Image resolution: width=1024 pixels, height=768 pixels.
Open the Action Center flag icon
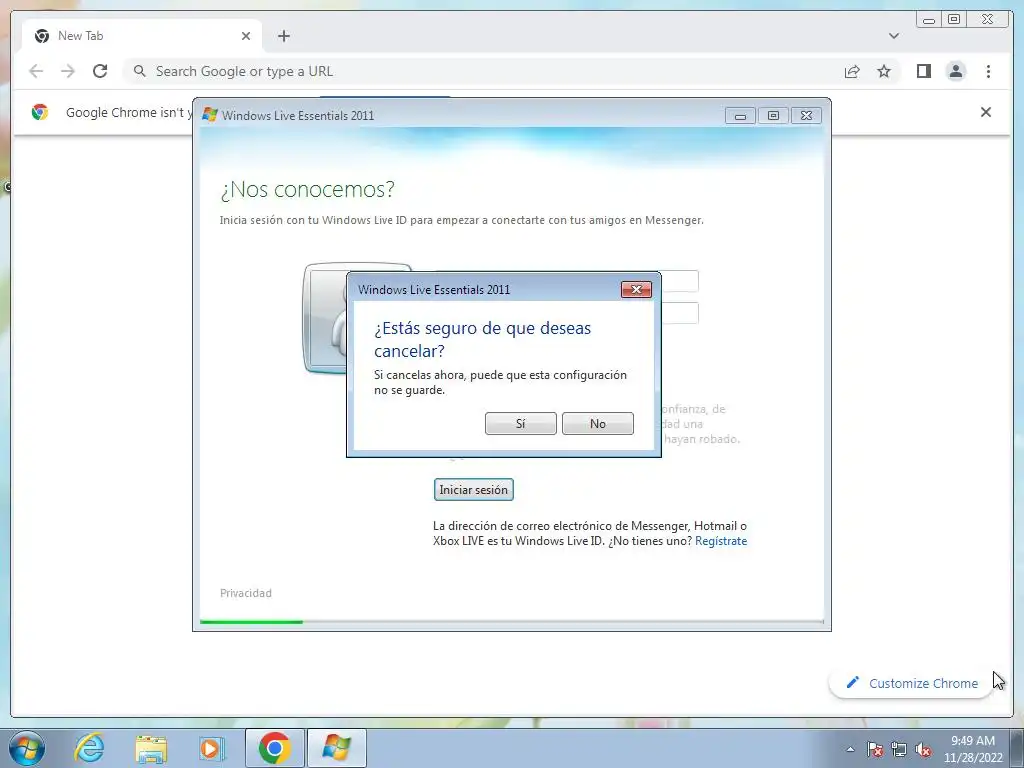875,749
